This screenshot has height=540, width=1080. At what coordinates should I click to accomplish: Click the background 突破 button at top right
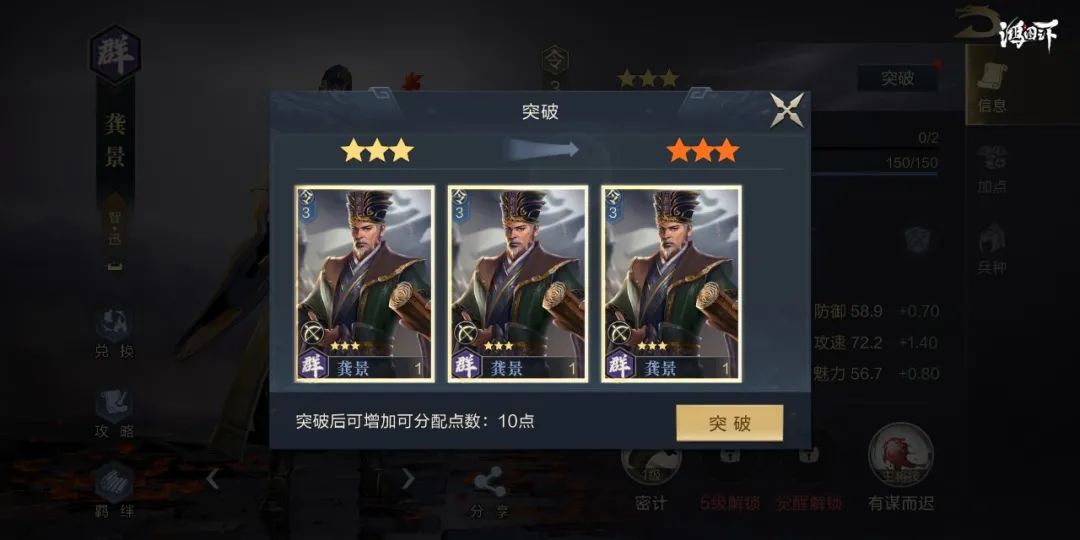(897, 78)
